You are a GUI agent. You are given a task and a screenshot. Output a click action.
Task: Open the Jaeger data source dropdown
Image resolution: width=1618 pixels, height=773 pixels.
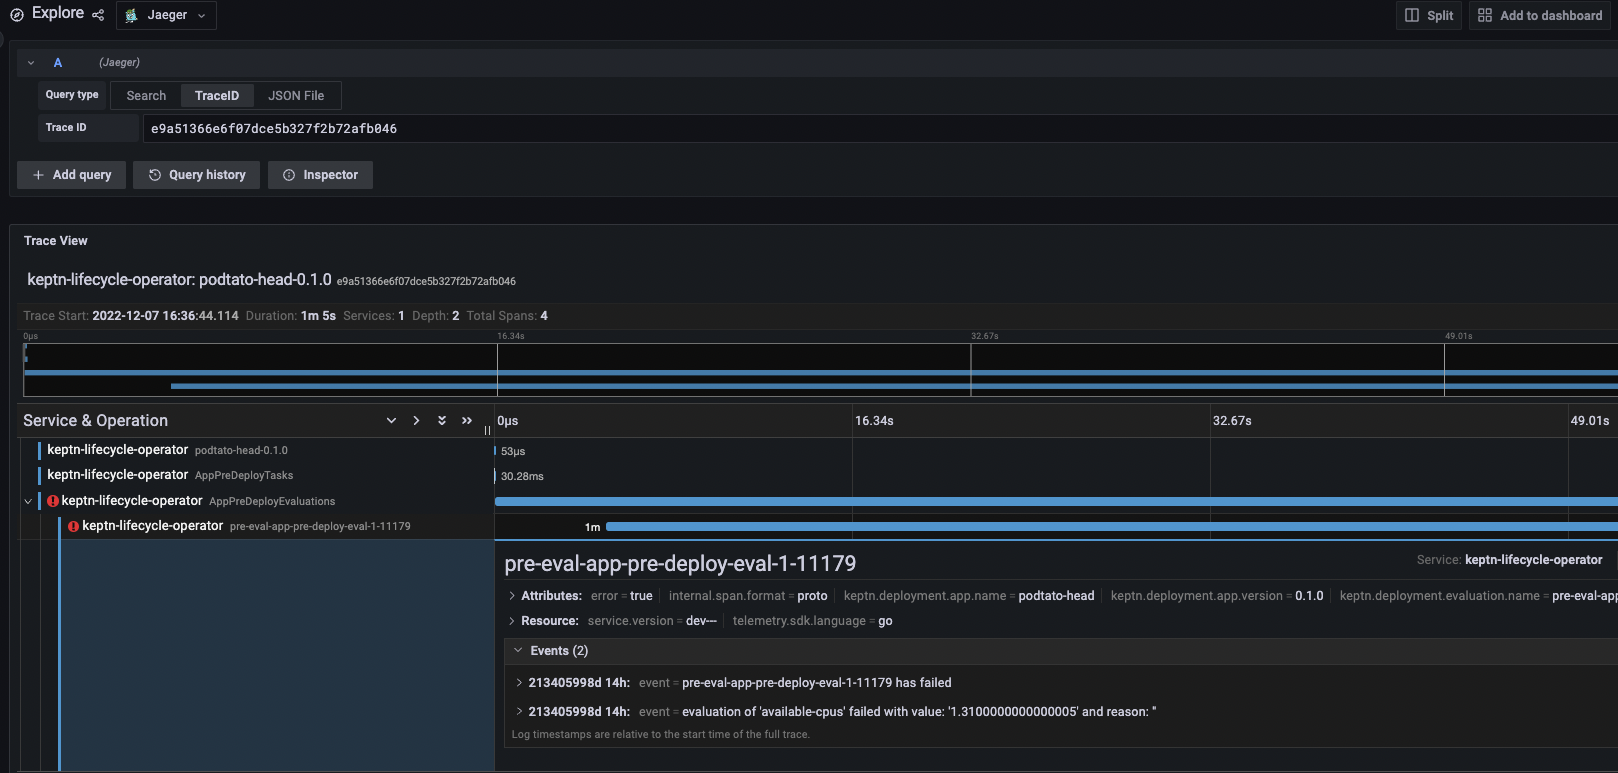pos(166,15)
